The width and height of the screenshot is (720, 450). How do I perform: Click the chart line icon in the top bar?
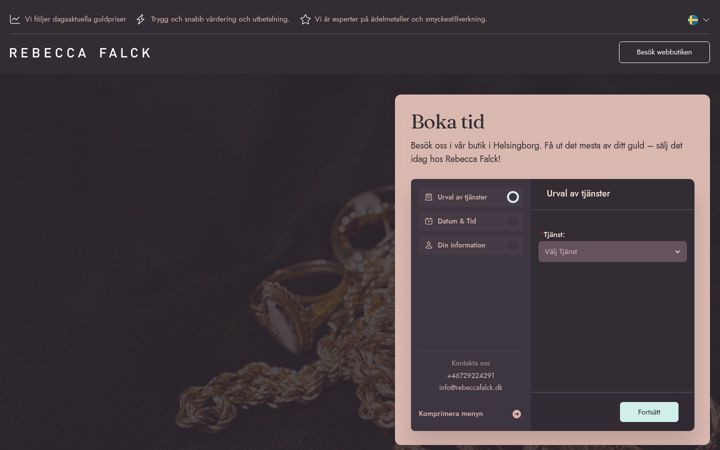click(15, 19)
